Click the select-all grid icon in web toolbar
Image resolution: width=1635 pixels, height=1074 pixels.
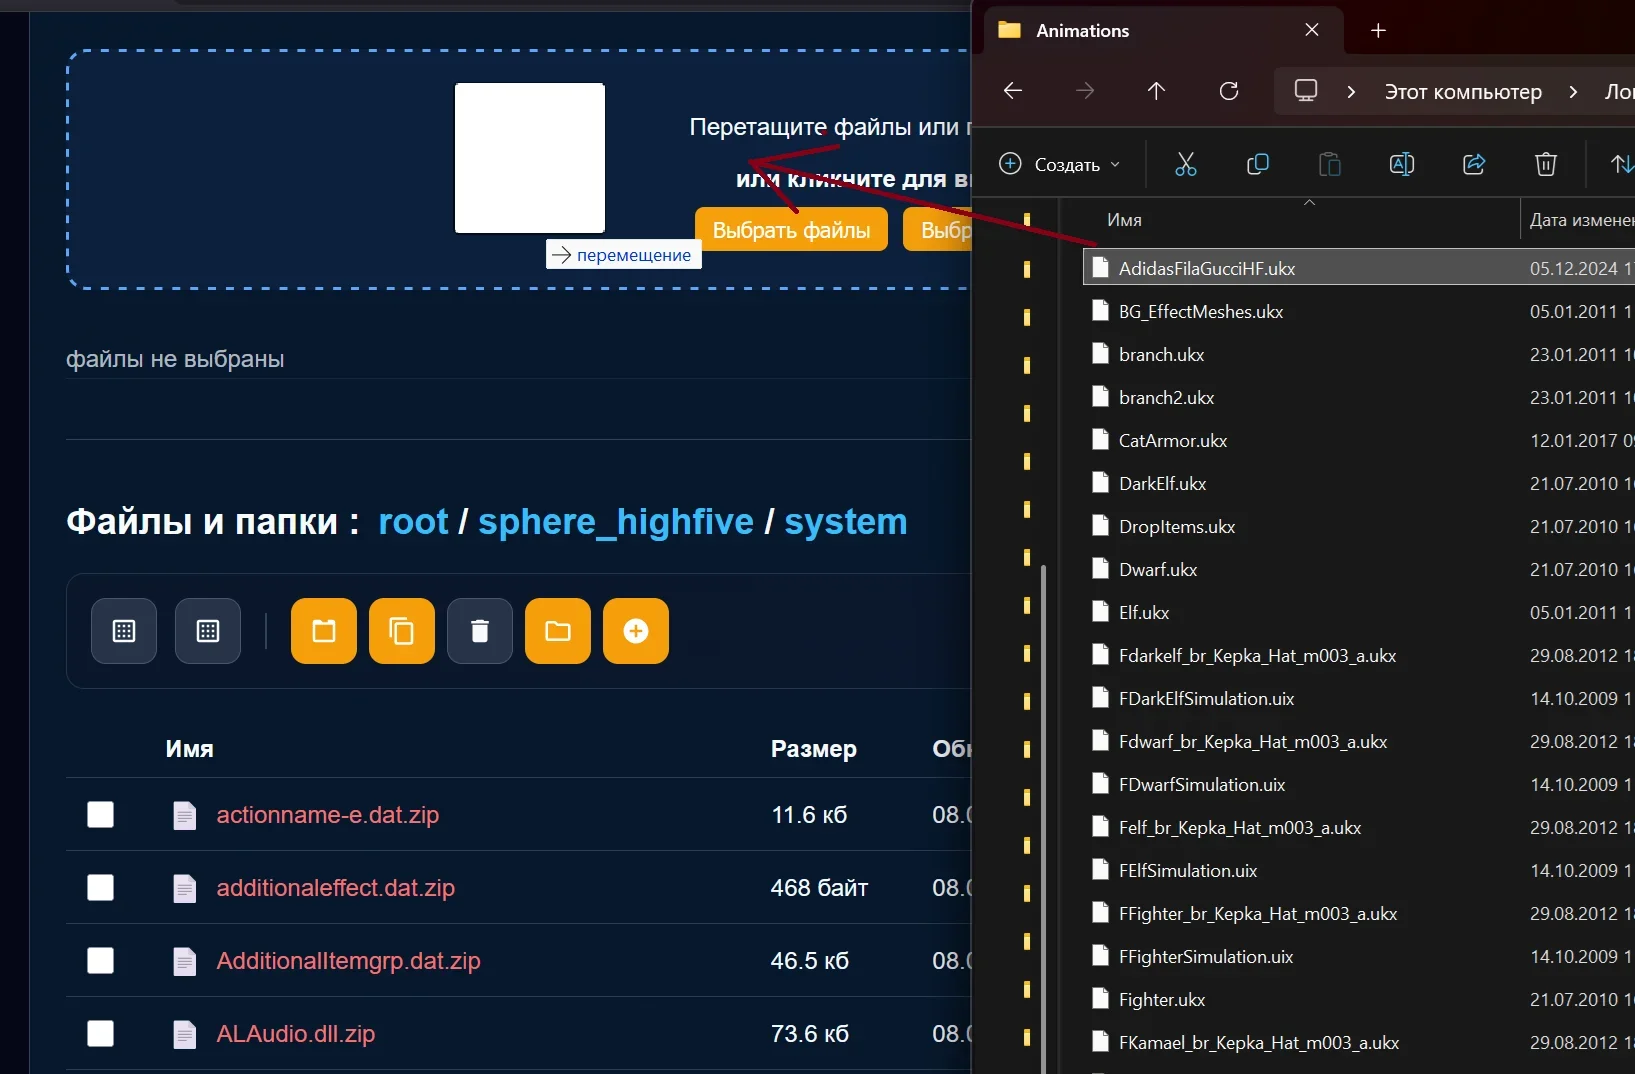point(124,631)
